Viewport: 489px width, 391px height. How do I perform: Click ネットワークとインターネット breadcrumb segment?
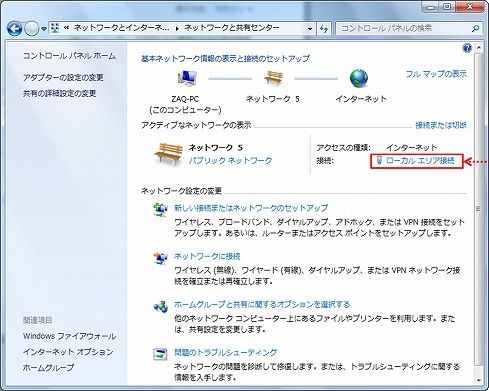click(121, 28)
